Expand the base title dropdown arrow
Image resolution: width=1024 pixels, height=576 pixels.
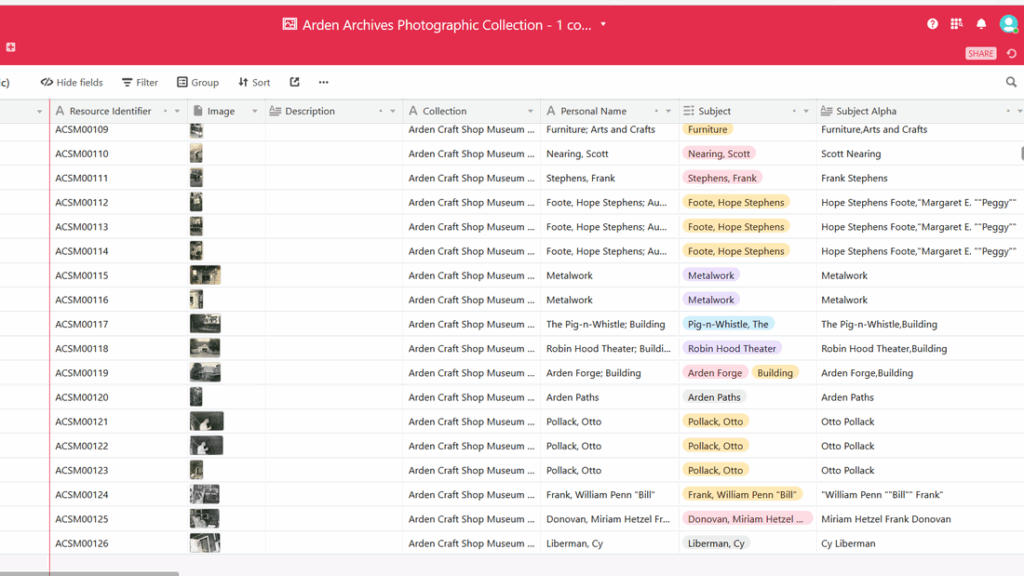click(x=603, y=25)
